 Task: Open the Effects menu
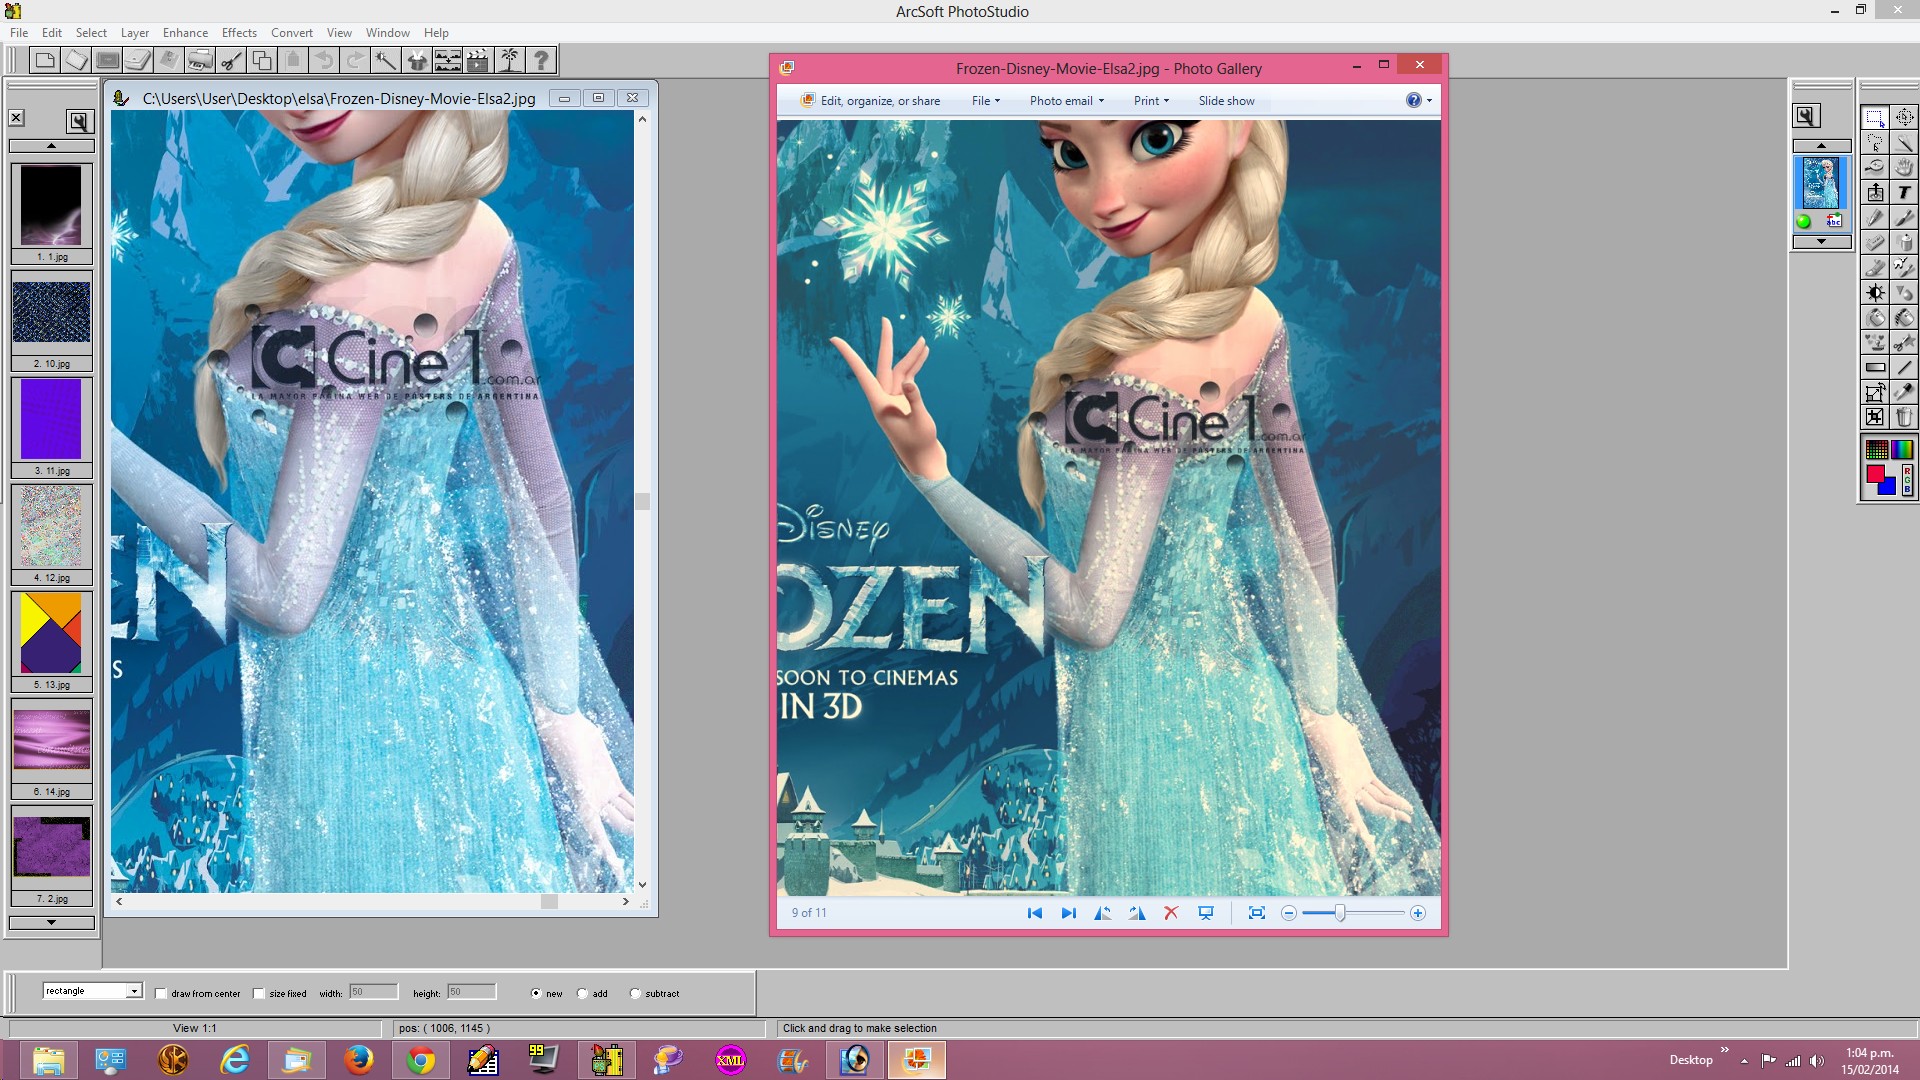(239, 33)
